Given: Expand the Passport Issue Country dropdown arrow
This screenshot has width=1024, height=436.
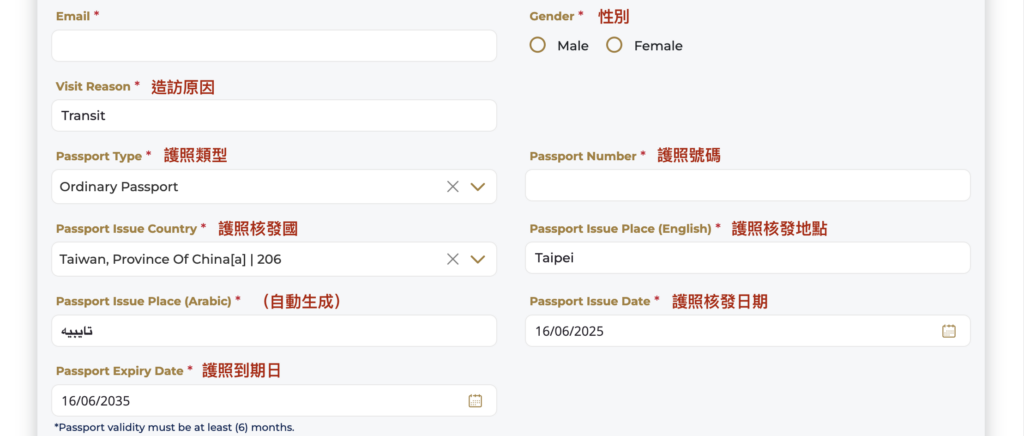Looking at the screenshot, I should click(477, 259).
